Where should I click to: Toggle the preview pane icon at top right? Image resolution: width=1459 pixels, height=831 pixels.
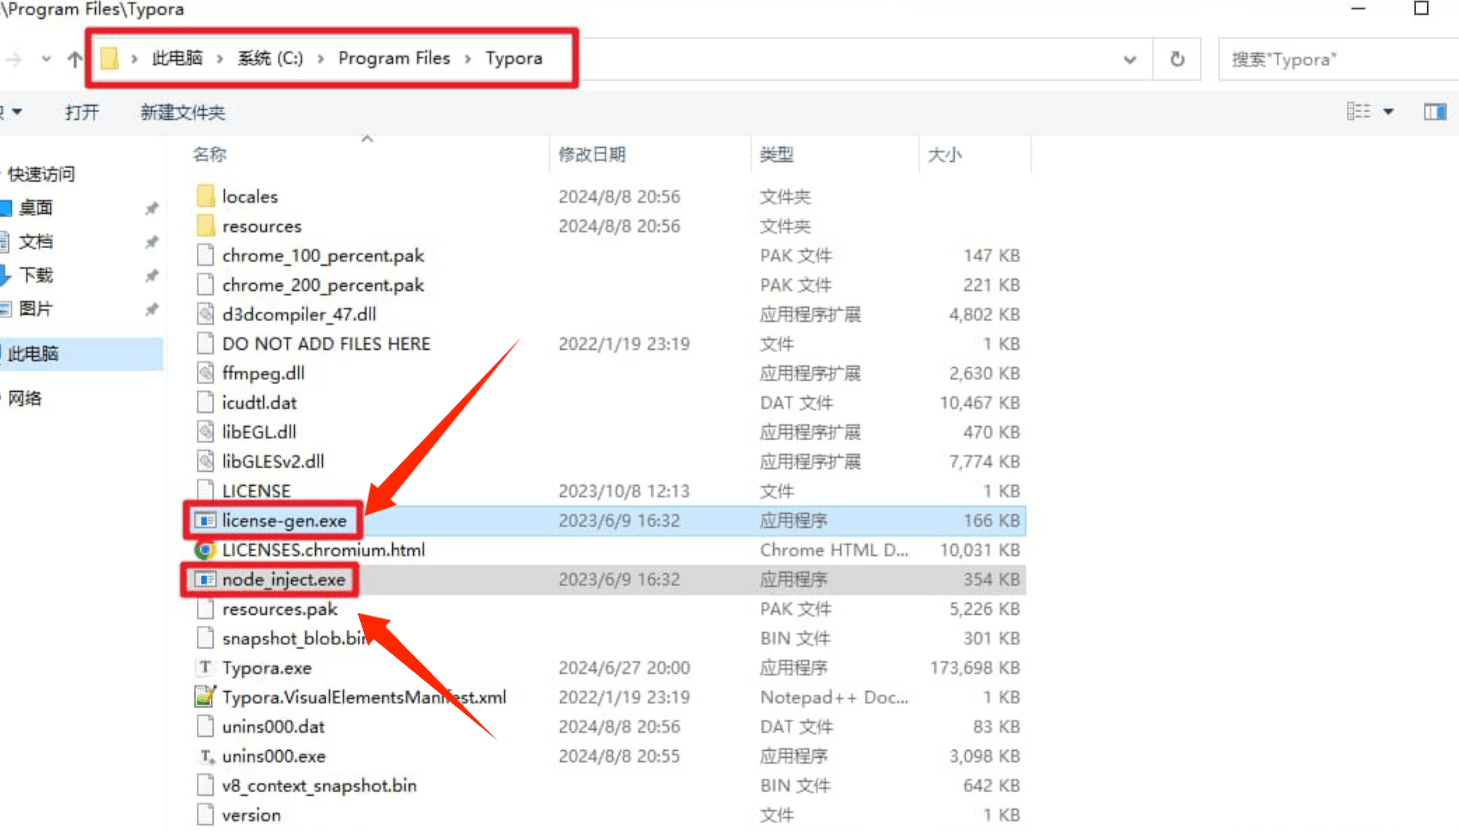(1436, 111)
